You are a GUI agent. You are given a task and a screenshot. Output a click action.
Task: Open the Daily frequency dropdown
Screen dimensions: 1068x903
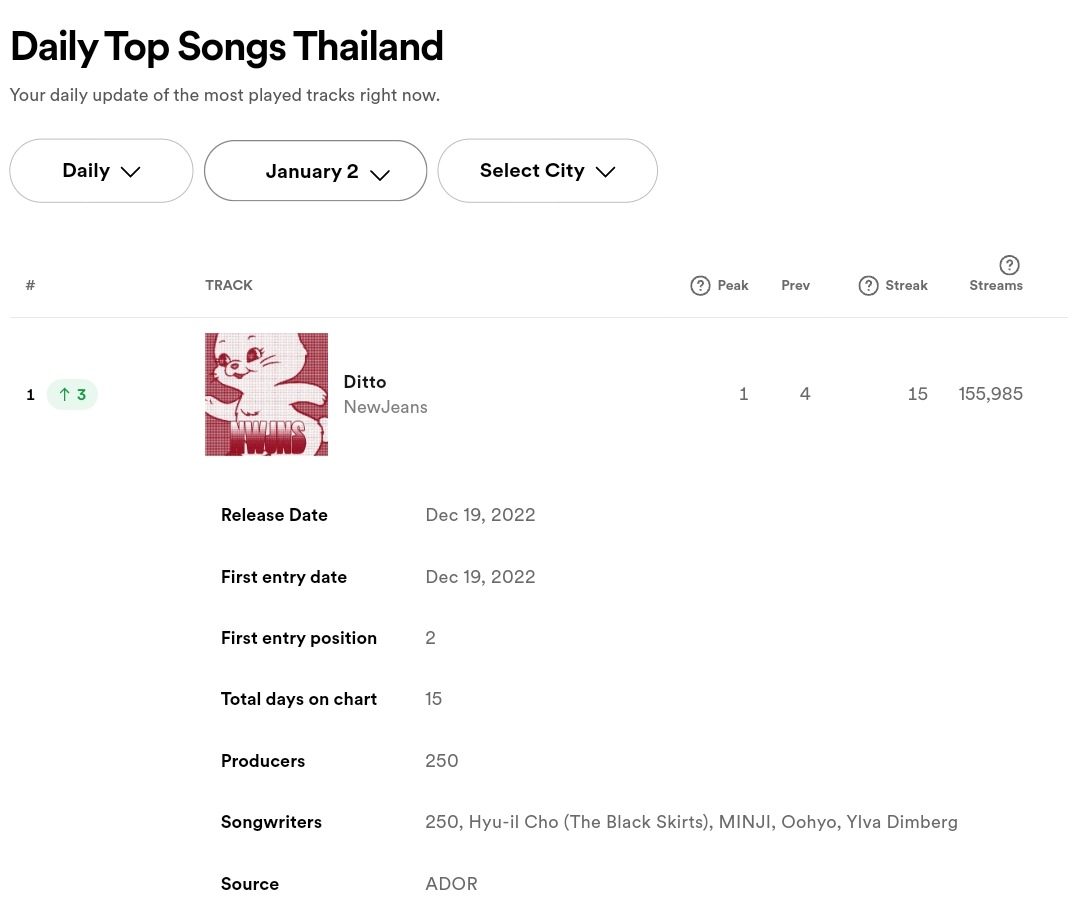pyautogui.click(x=101, y=171)
